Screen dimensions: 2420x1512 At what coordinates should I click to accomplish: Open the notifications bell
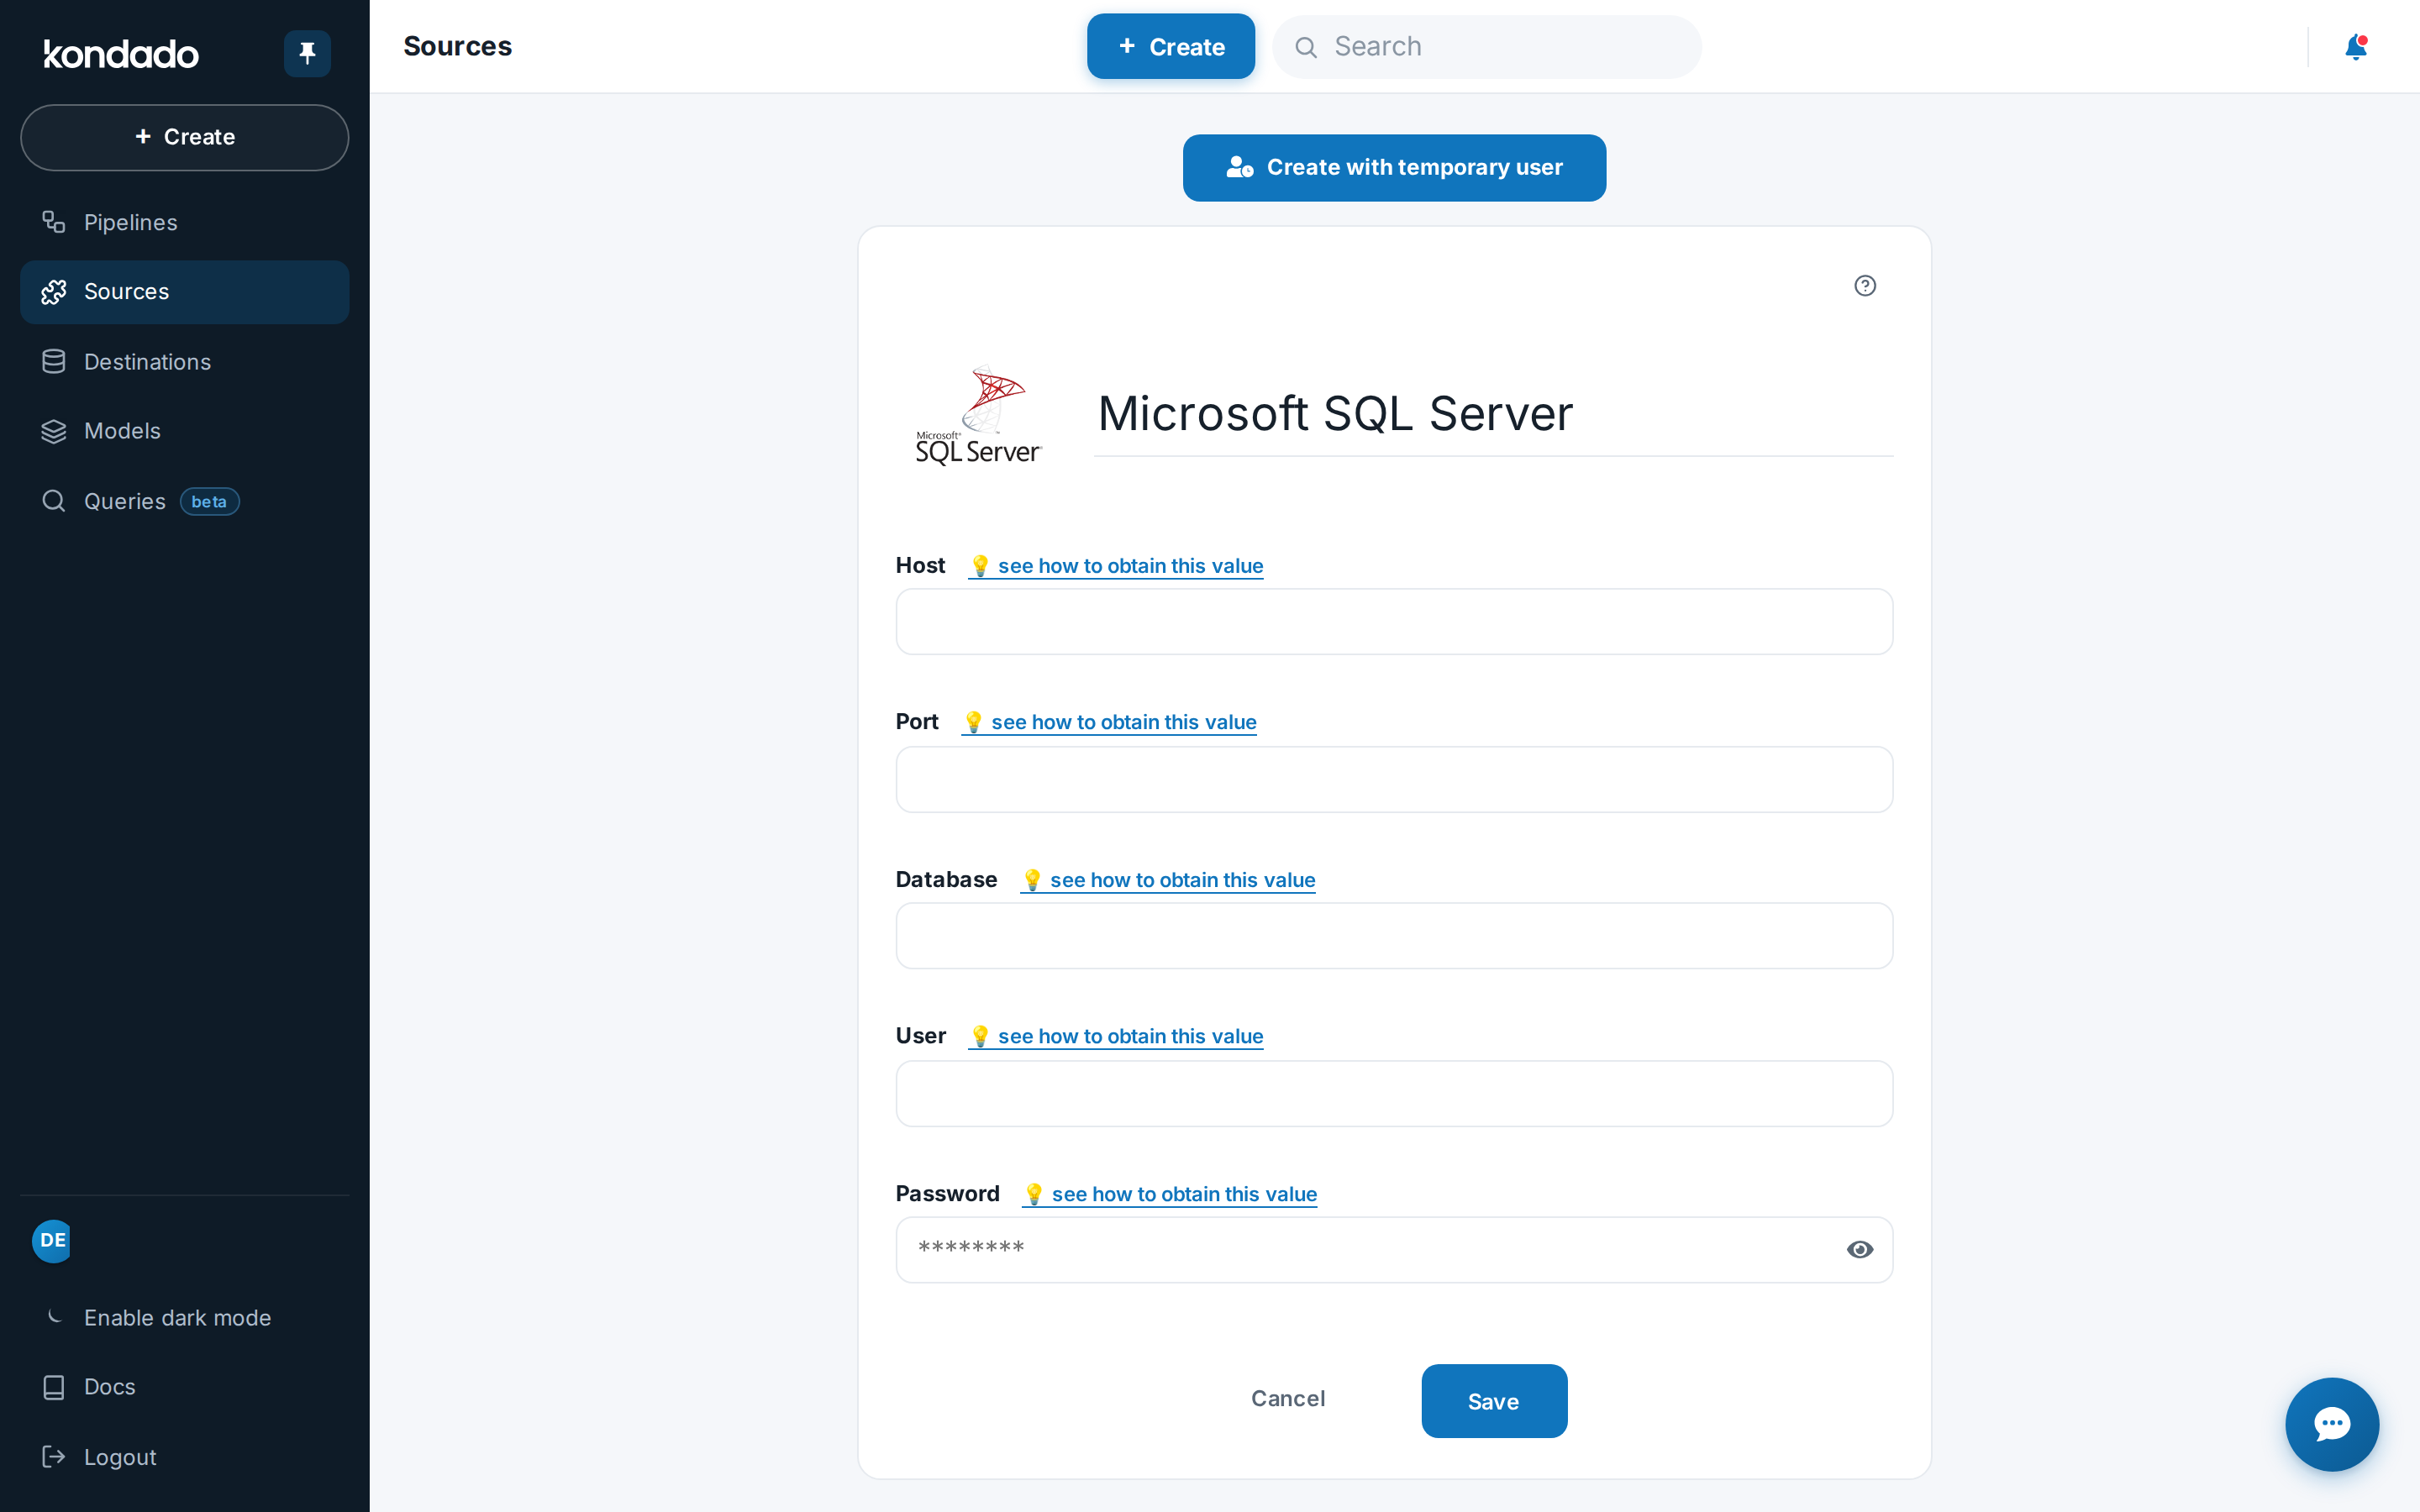pos(2355,47)
